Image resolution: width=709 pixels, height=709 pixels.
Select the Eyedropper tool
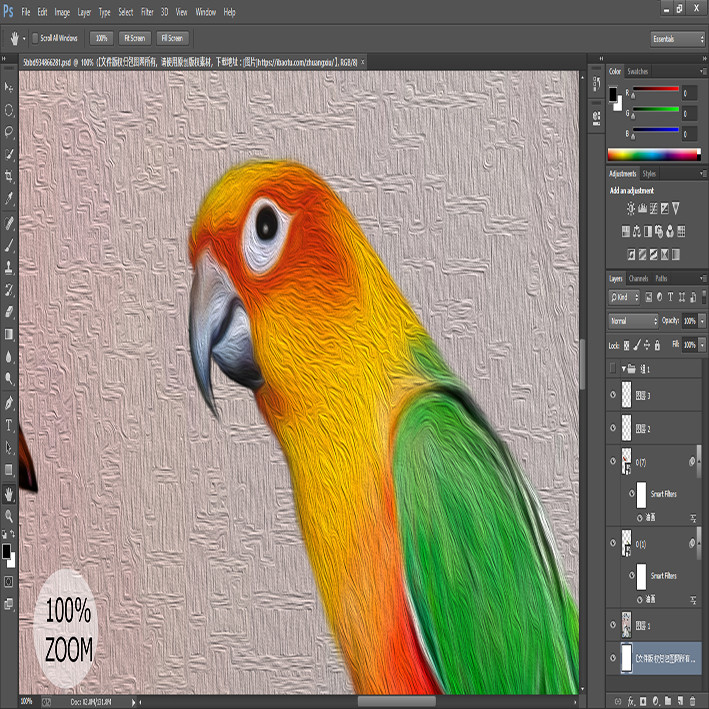click(x=9, y=198)
